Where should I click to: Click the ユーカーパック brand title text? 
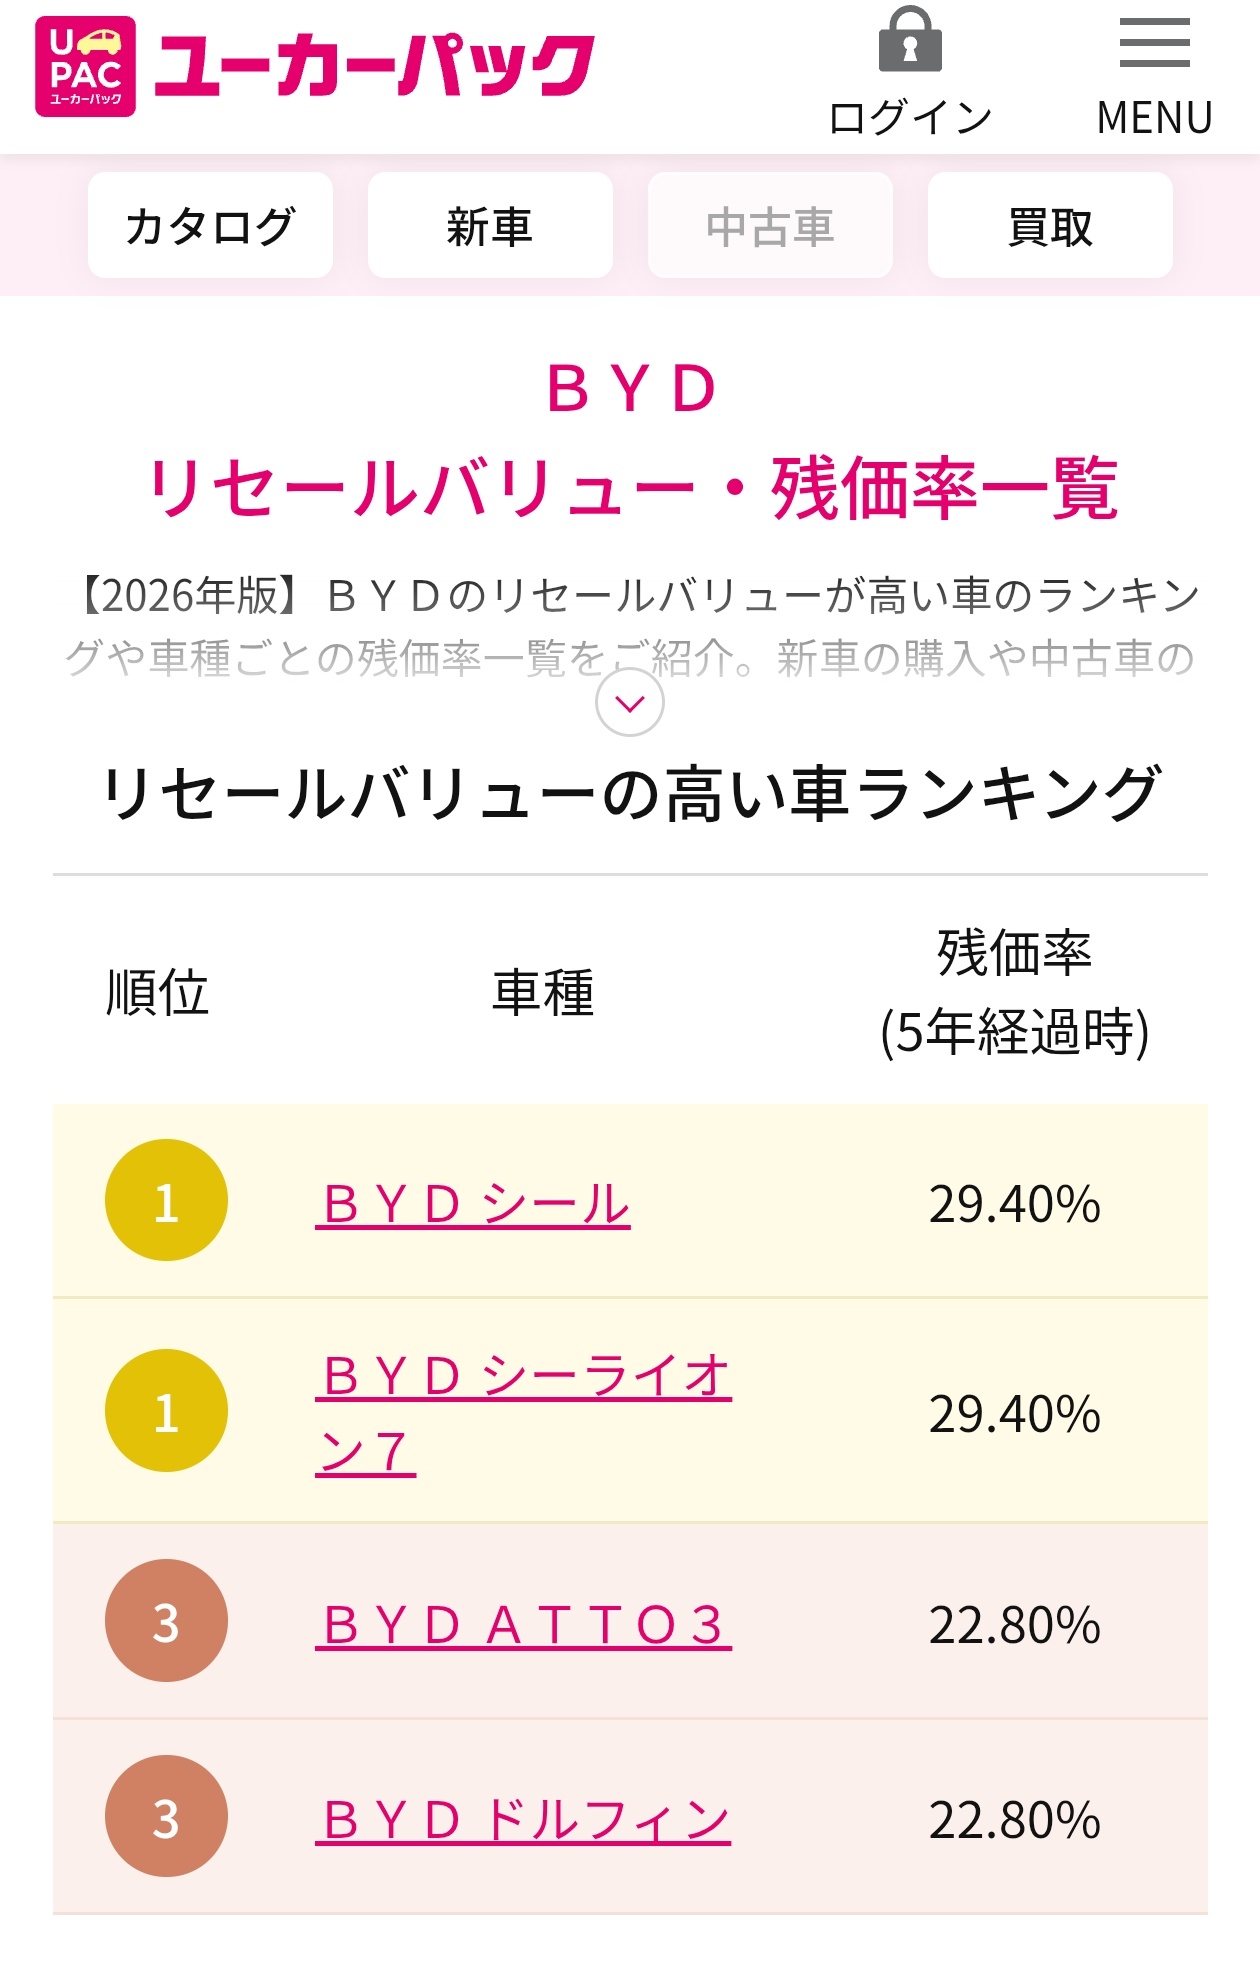(375, 66)
